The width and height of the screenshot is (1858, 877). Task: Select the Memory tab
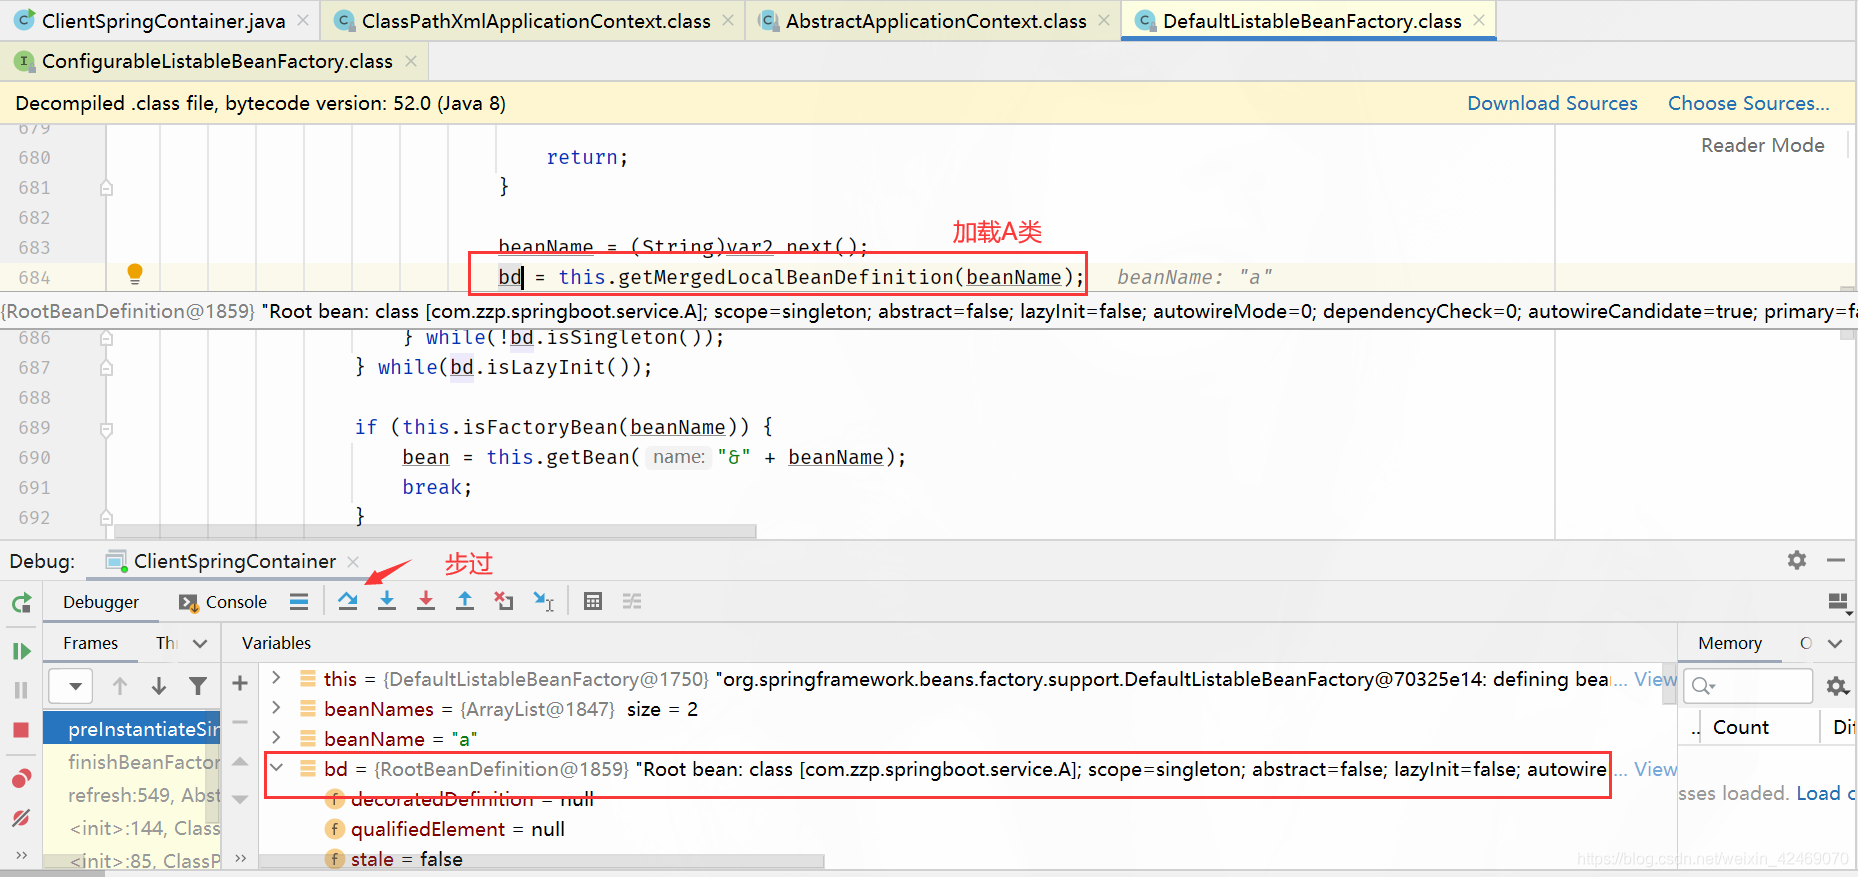tap(1730, 643)
